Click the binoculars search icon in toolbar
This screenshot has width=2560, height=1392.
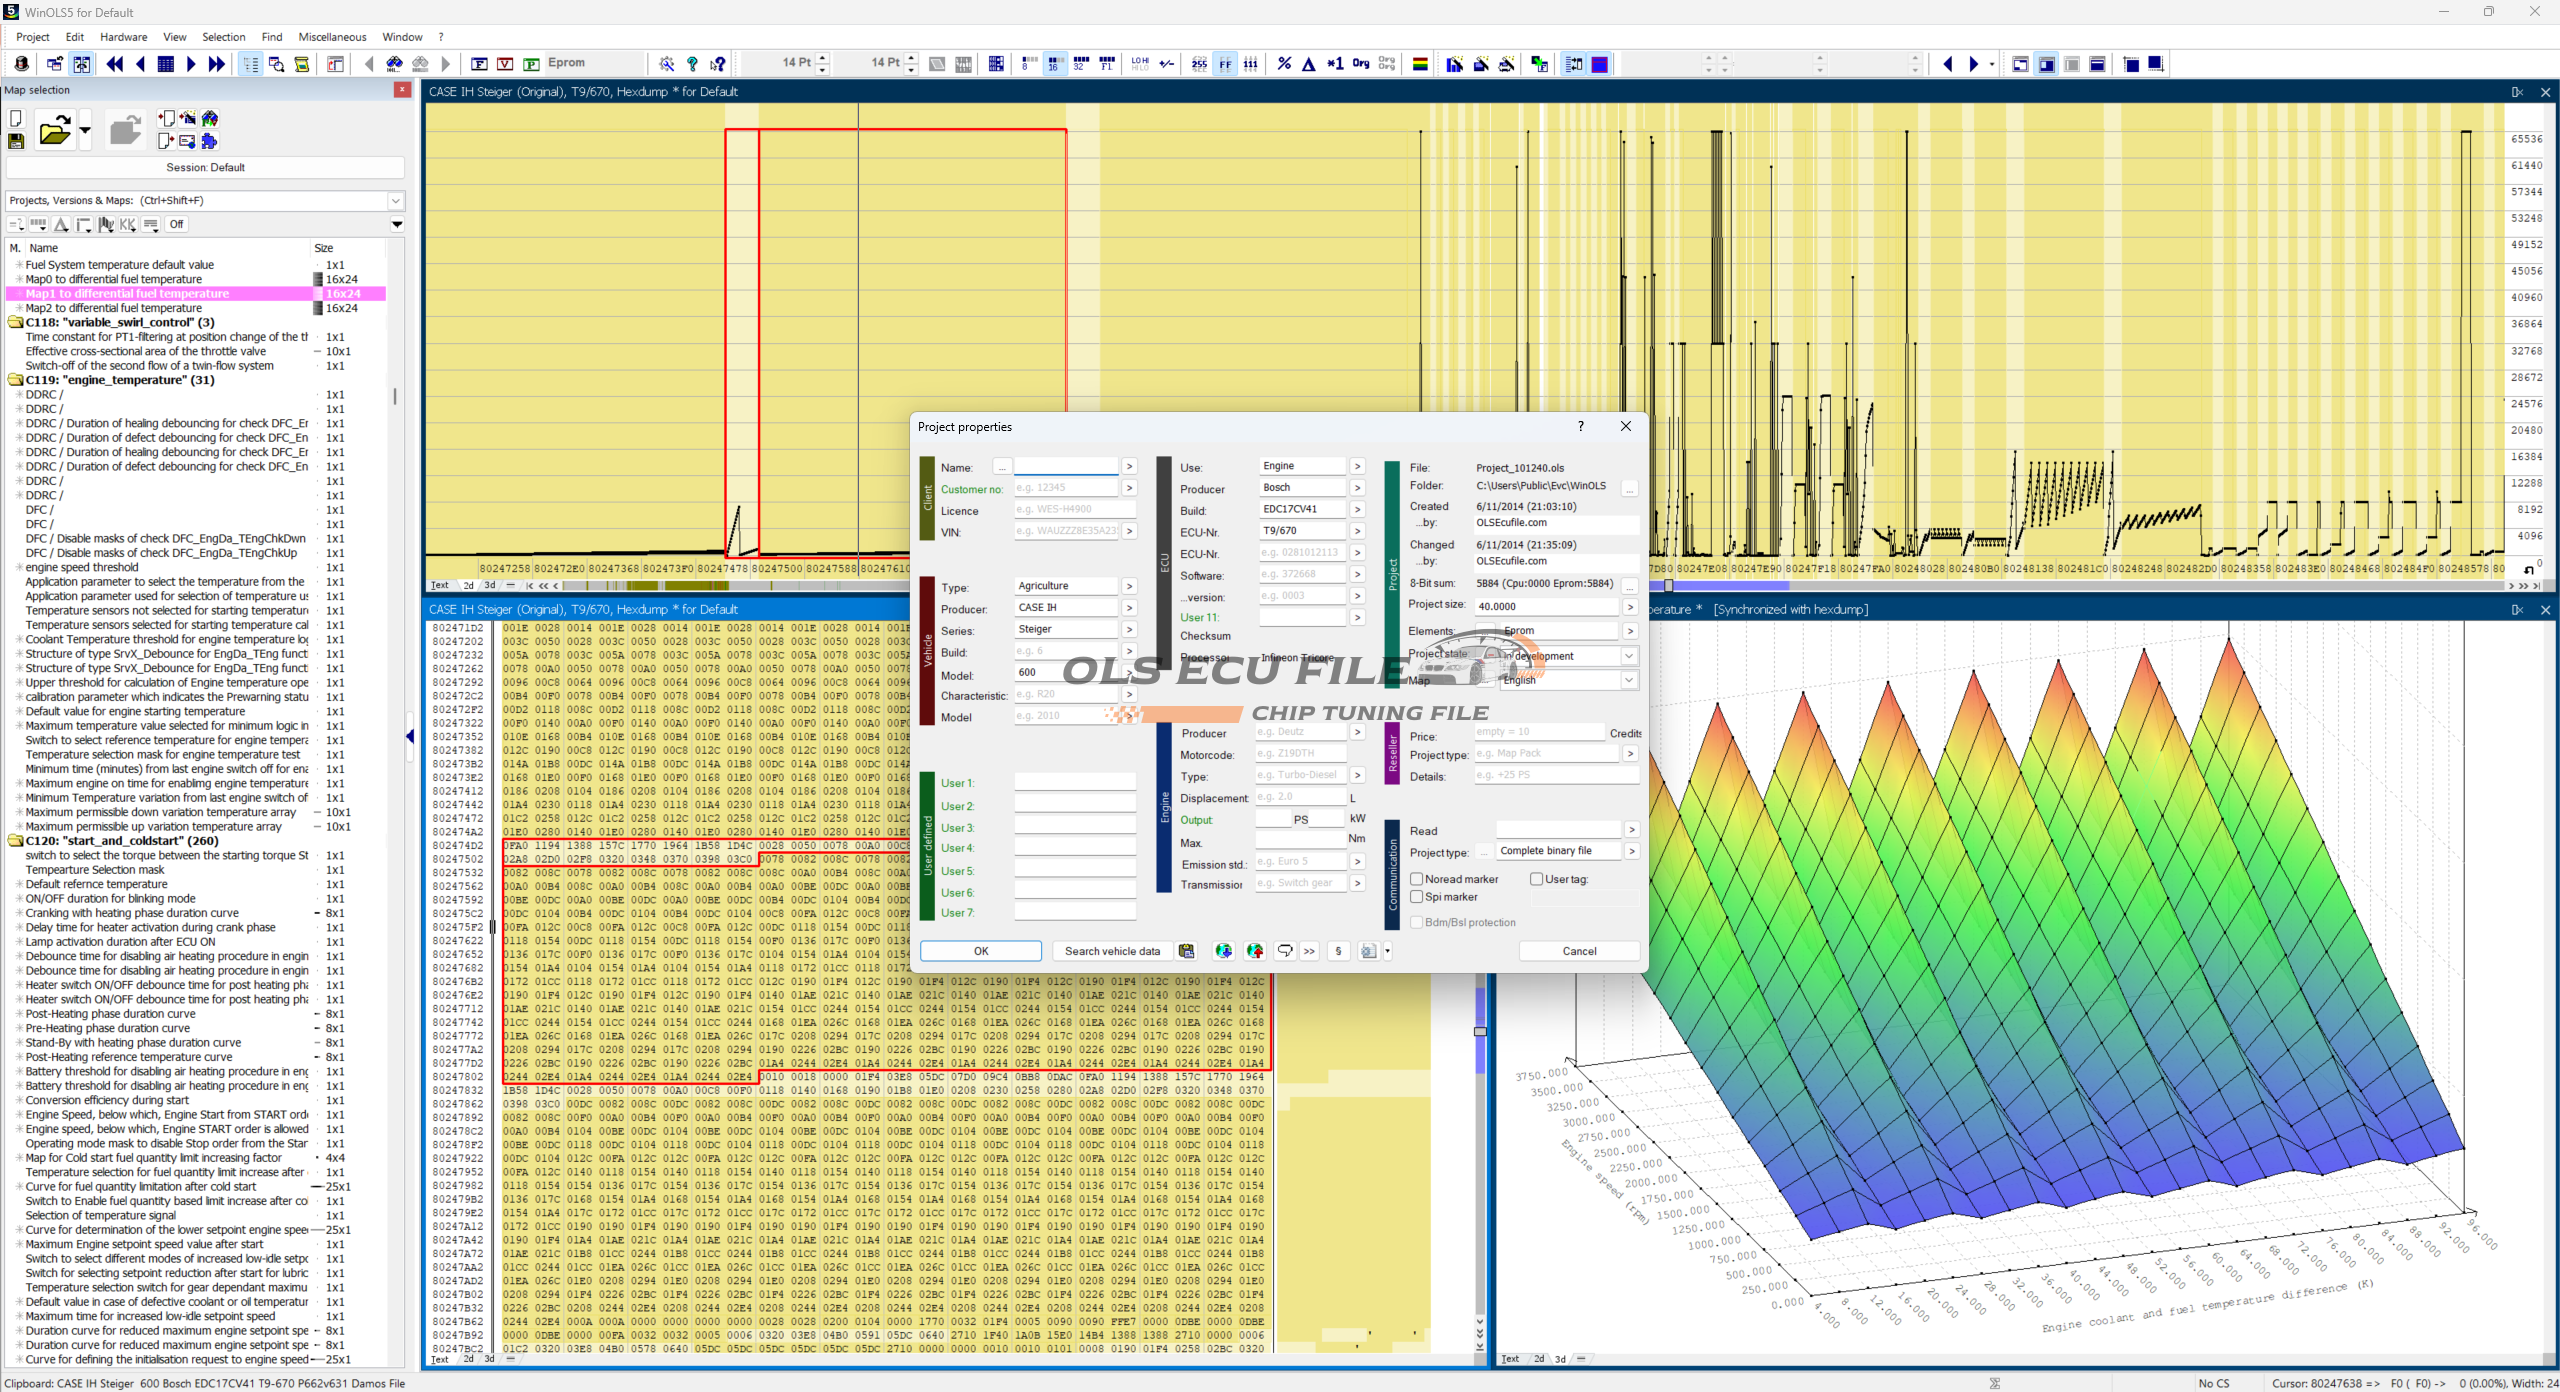(394, 64)
